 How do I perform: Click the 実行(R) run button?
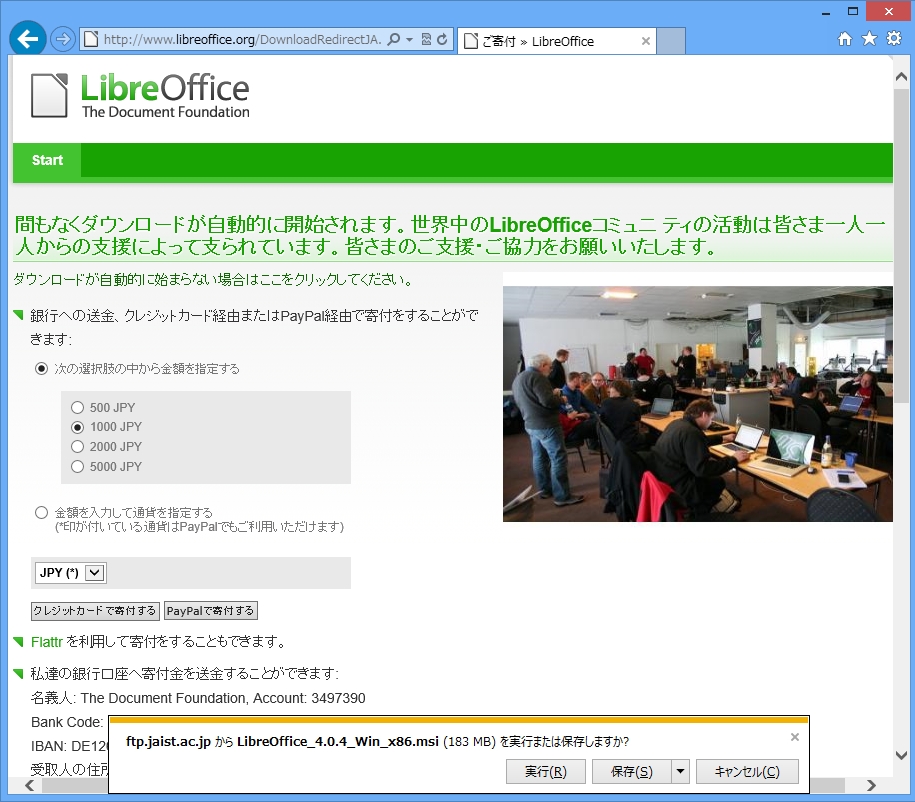pyautogui.click(x=545, y=771)
